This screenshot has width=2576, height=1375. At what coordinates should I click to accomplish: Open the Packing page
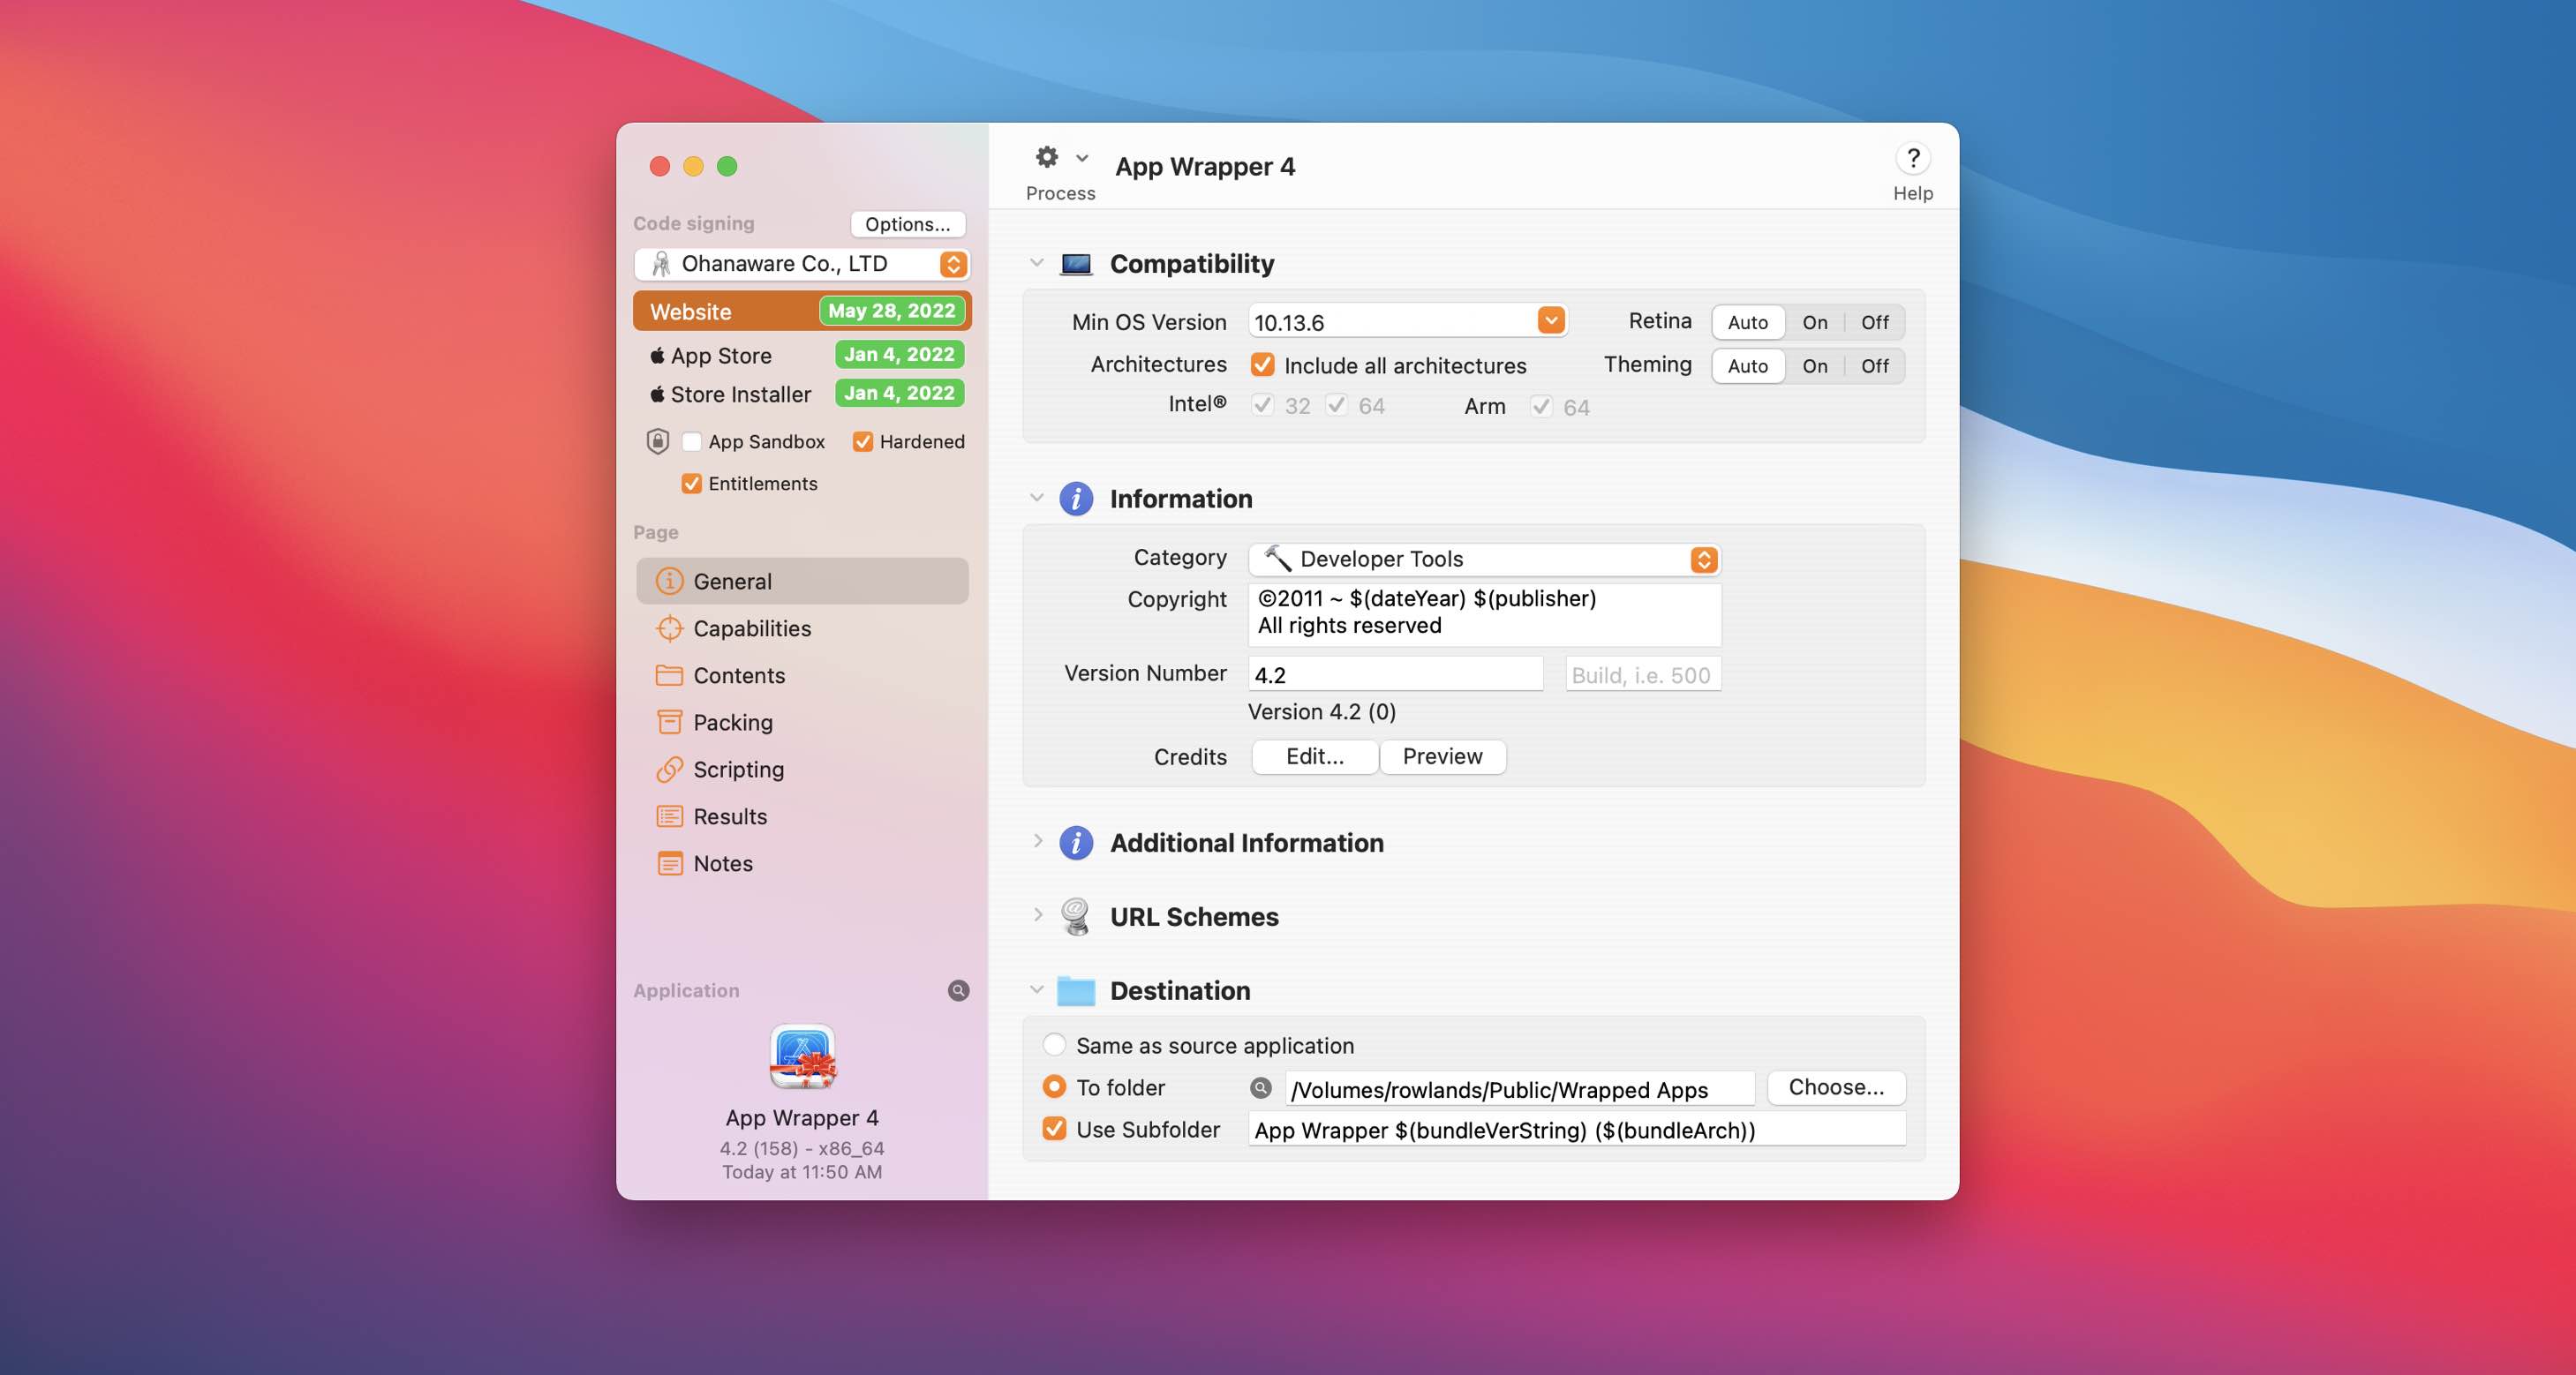point(802,722)
